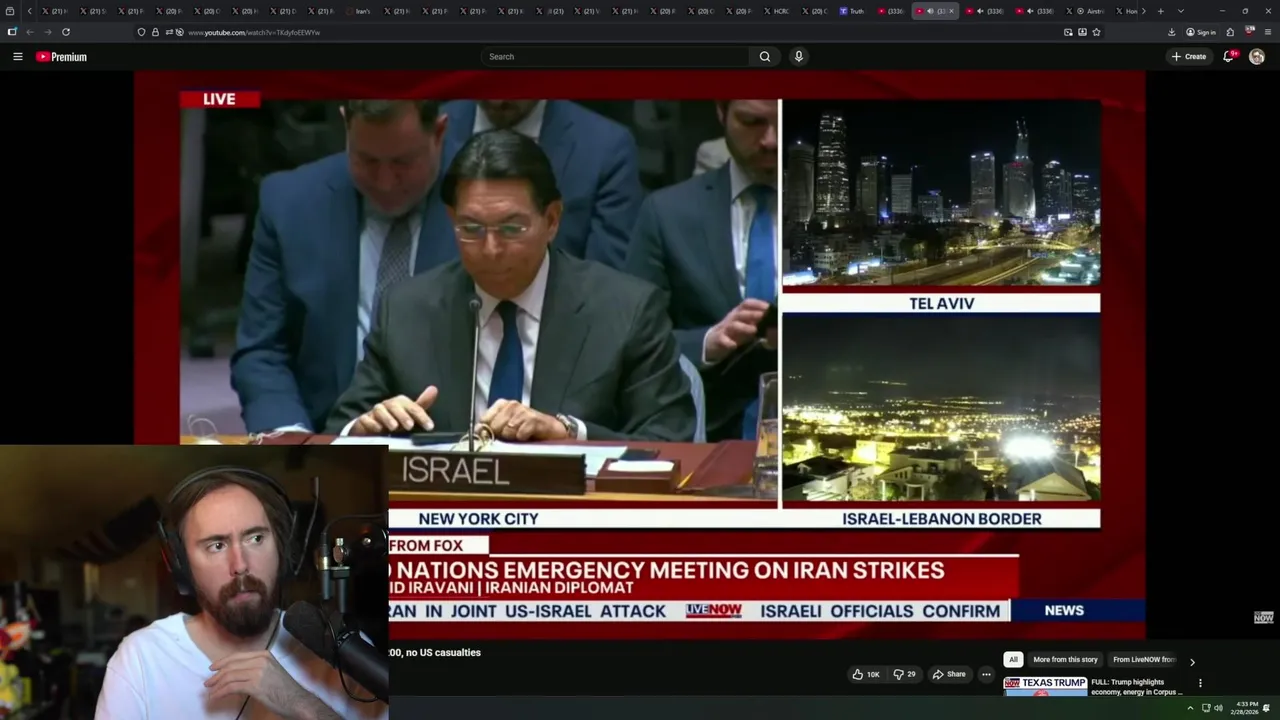The height and width of the screenshot is (720, 1280).
Task: Click the site lock icon in address bar
Action: [155, 32]
